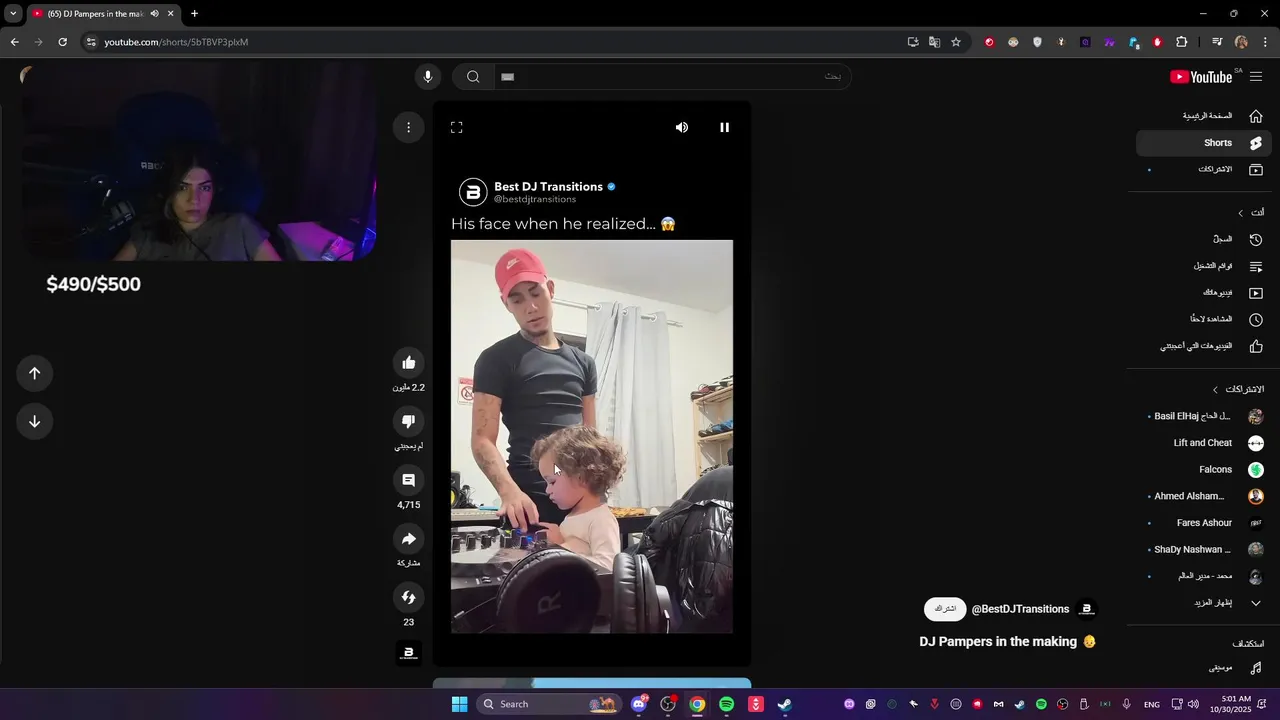Viewport: 1280px width, 720px height.
Task: Open Your videos in the sidebar
Action: pos(1205,293)
